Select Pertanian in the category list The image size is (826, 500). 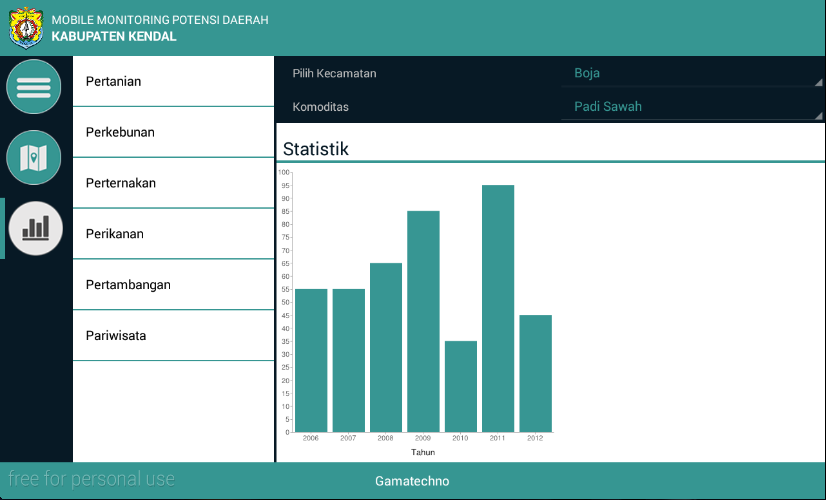173,81
